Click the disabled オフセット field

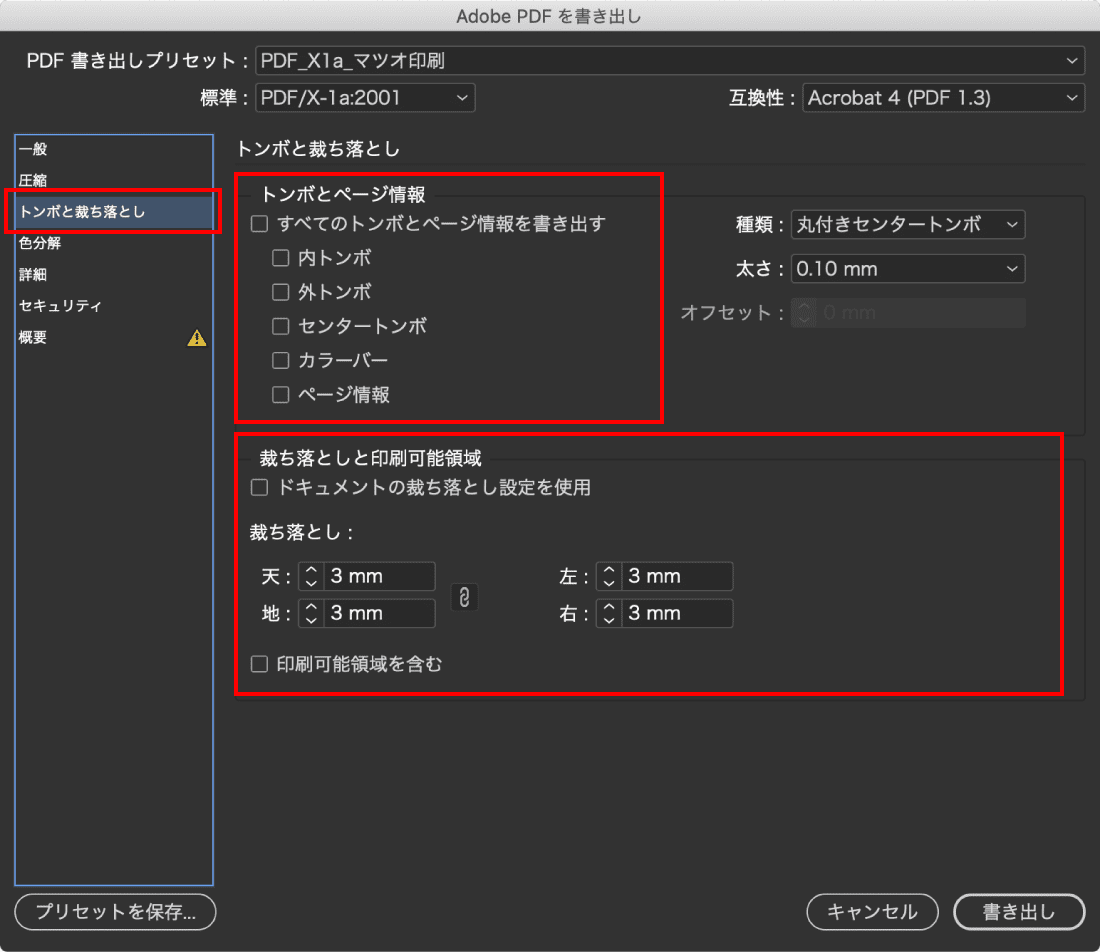pos(908,313)
